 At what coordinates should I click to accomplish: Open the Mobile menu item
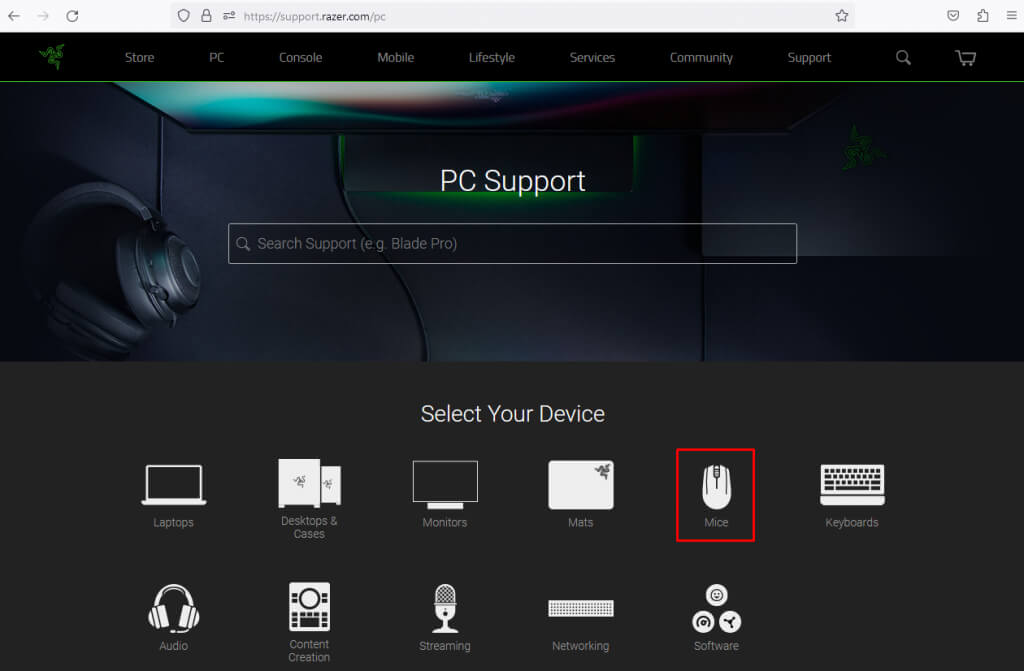[x=396, y=57]
